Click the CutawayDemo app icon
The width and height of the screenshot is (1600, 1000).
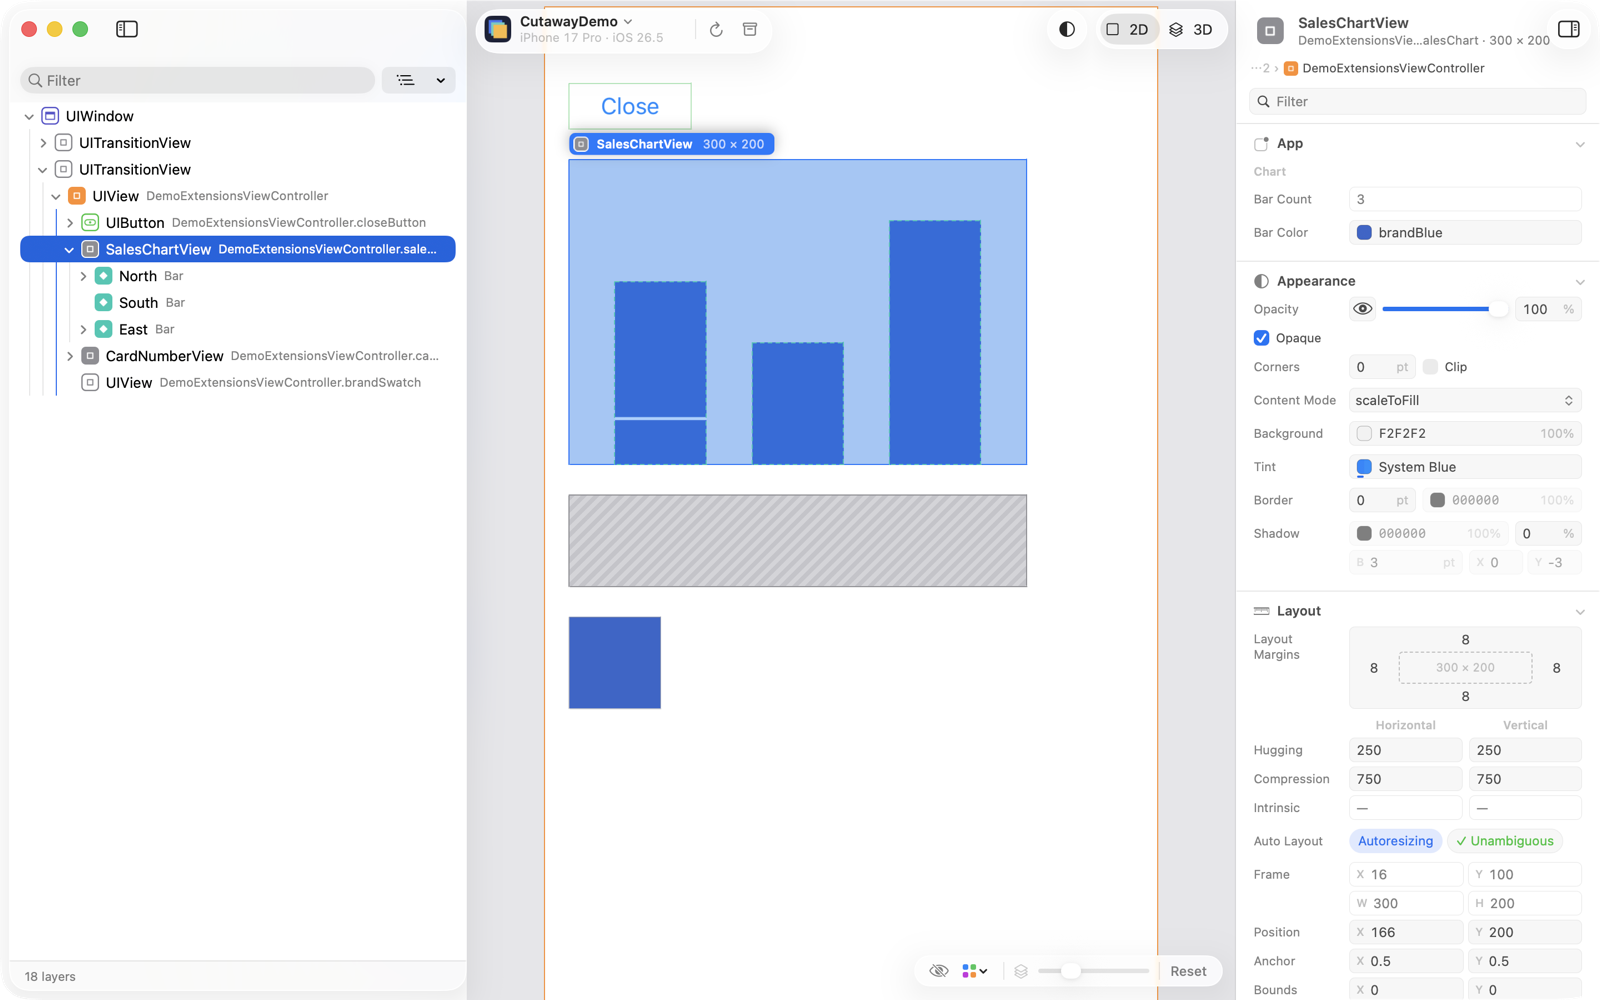pyautogui.click(x=498, y=29)
